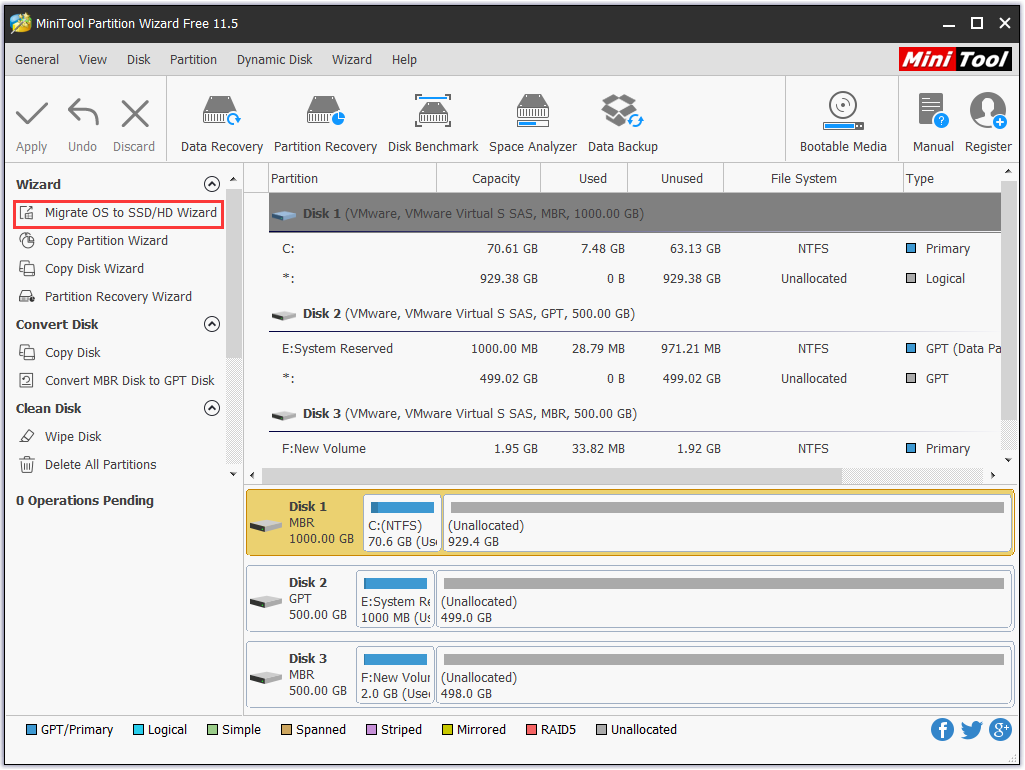Launch Copy Partition Wizard

coord(106,241)
